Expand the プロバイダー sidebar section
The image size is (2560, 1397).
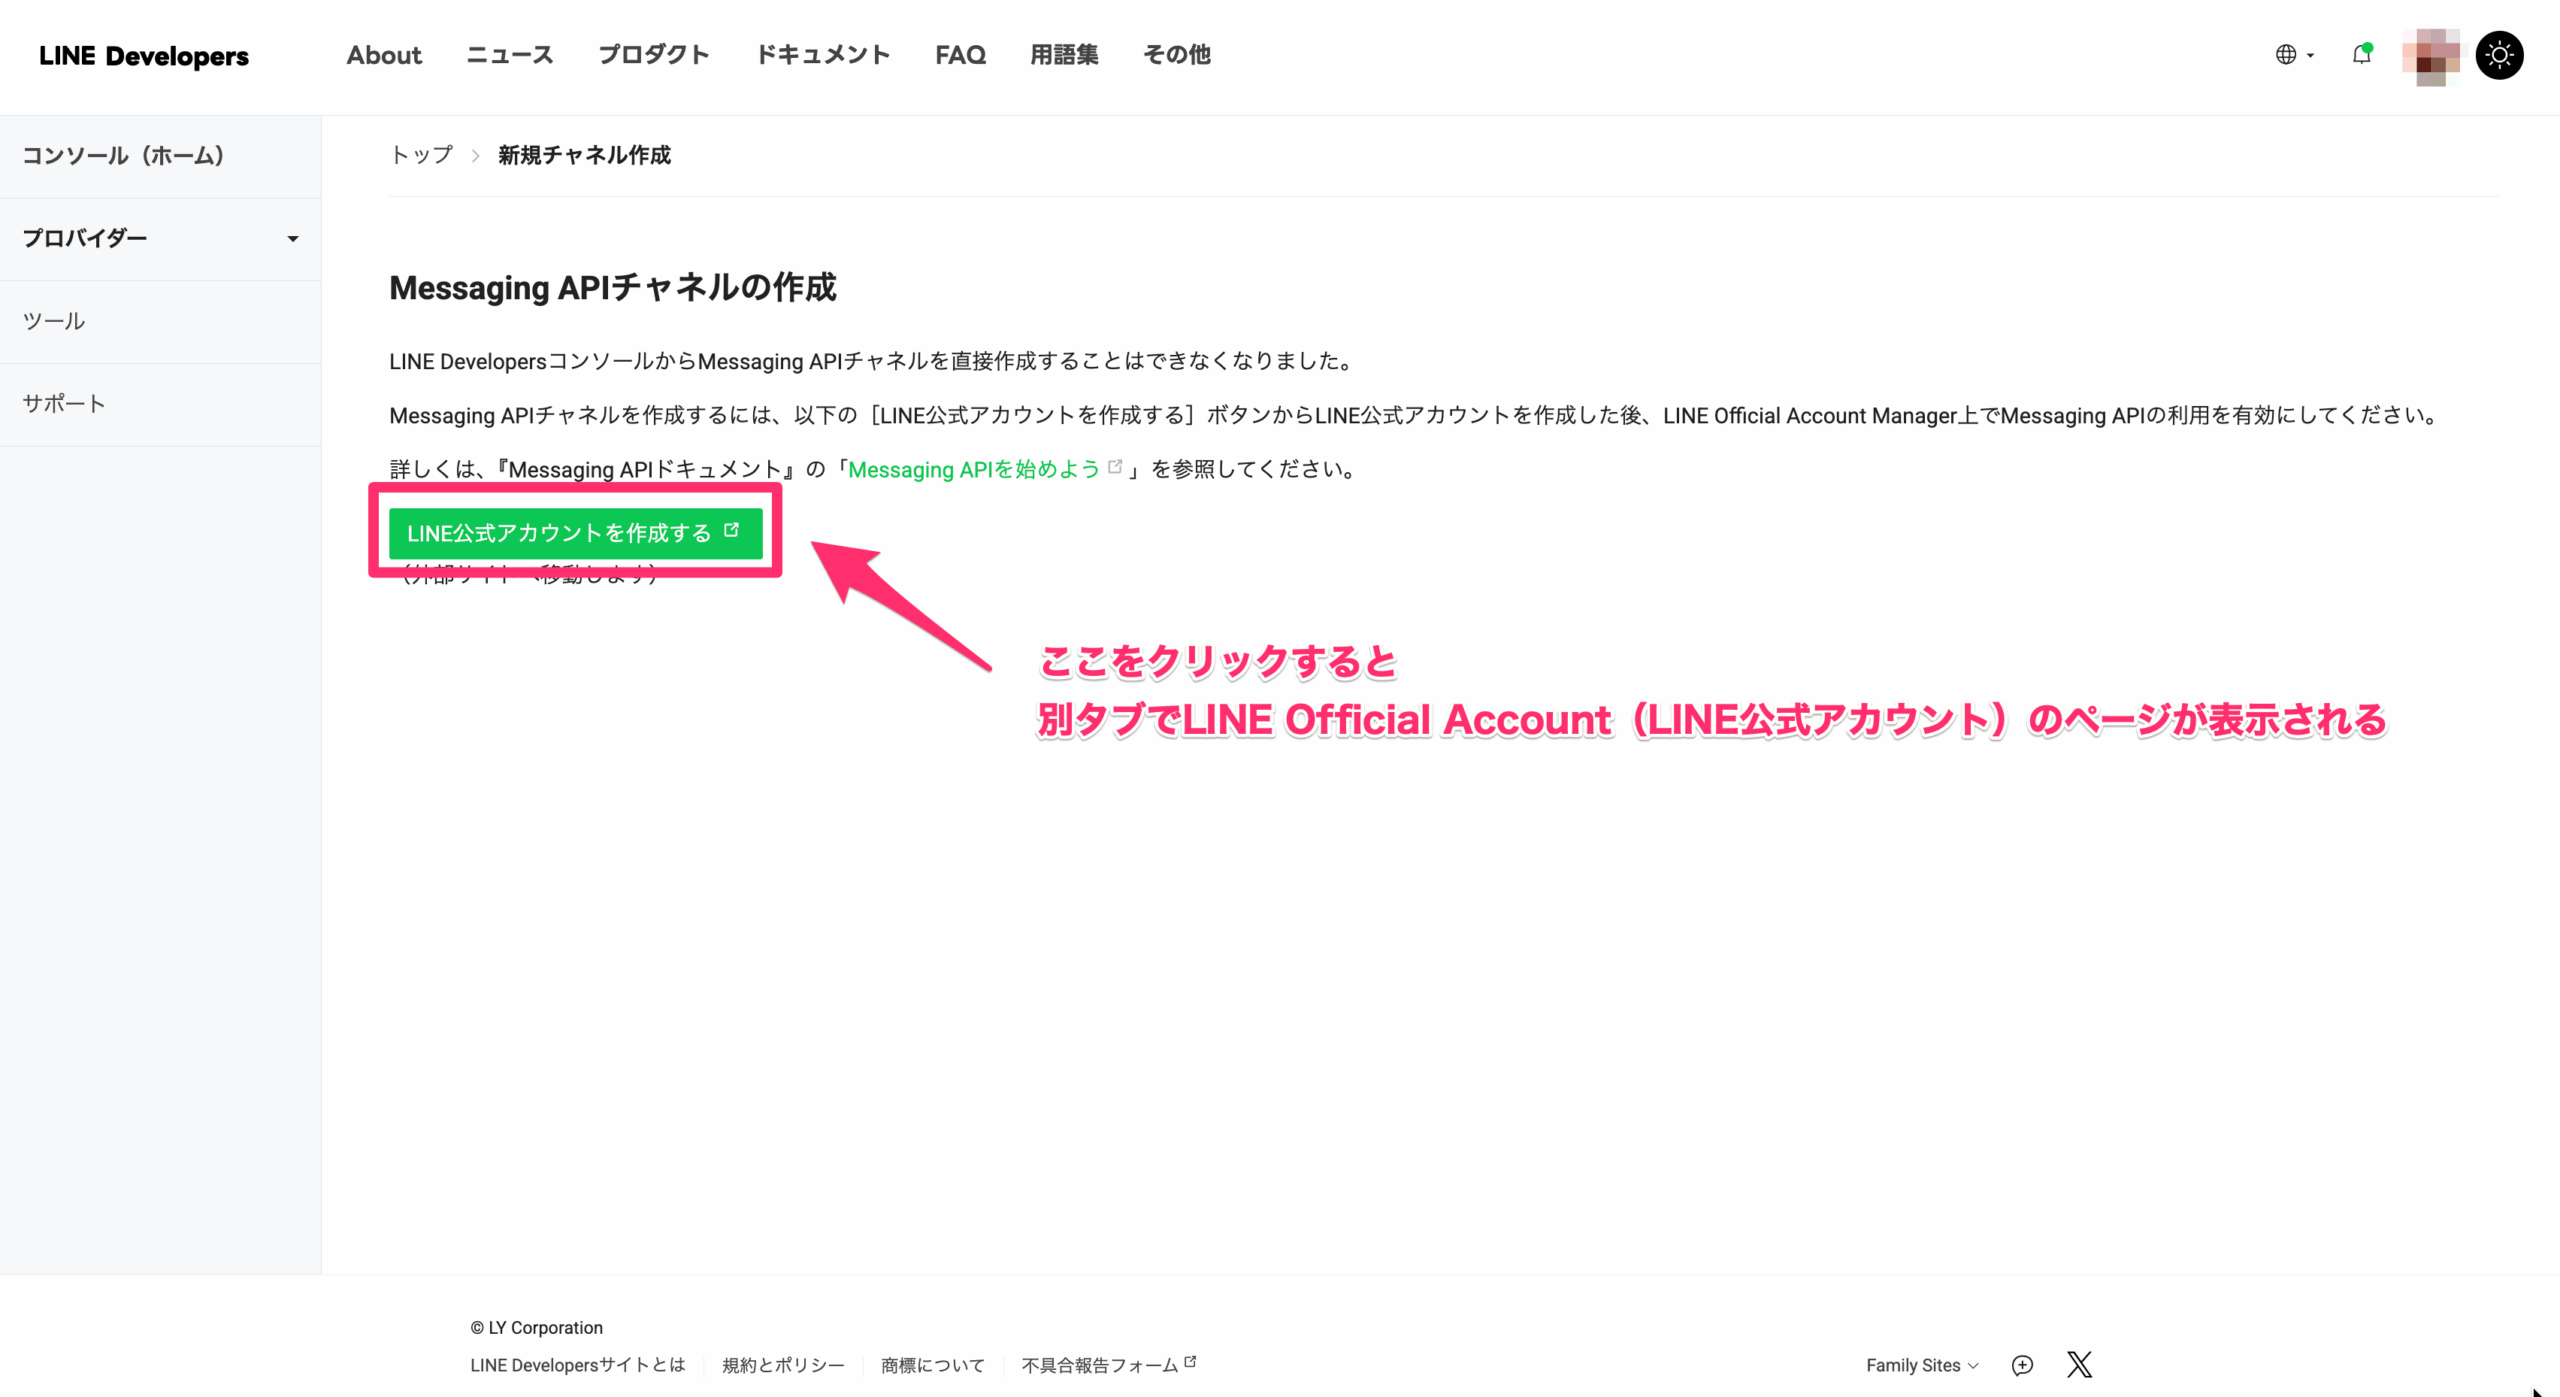click(160, 239)
